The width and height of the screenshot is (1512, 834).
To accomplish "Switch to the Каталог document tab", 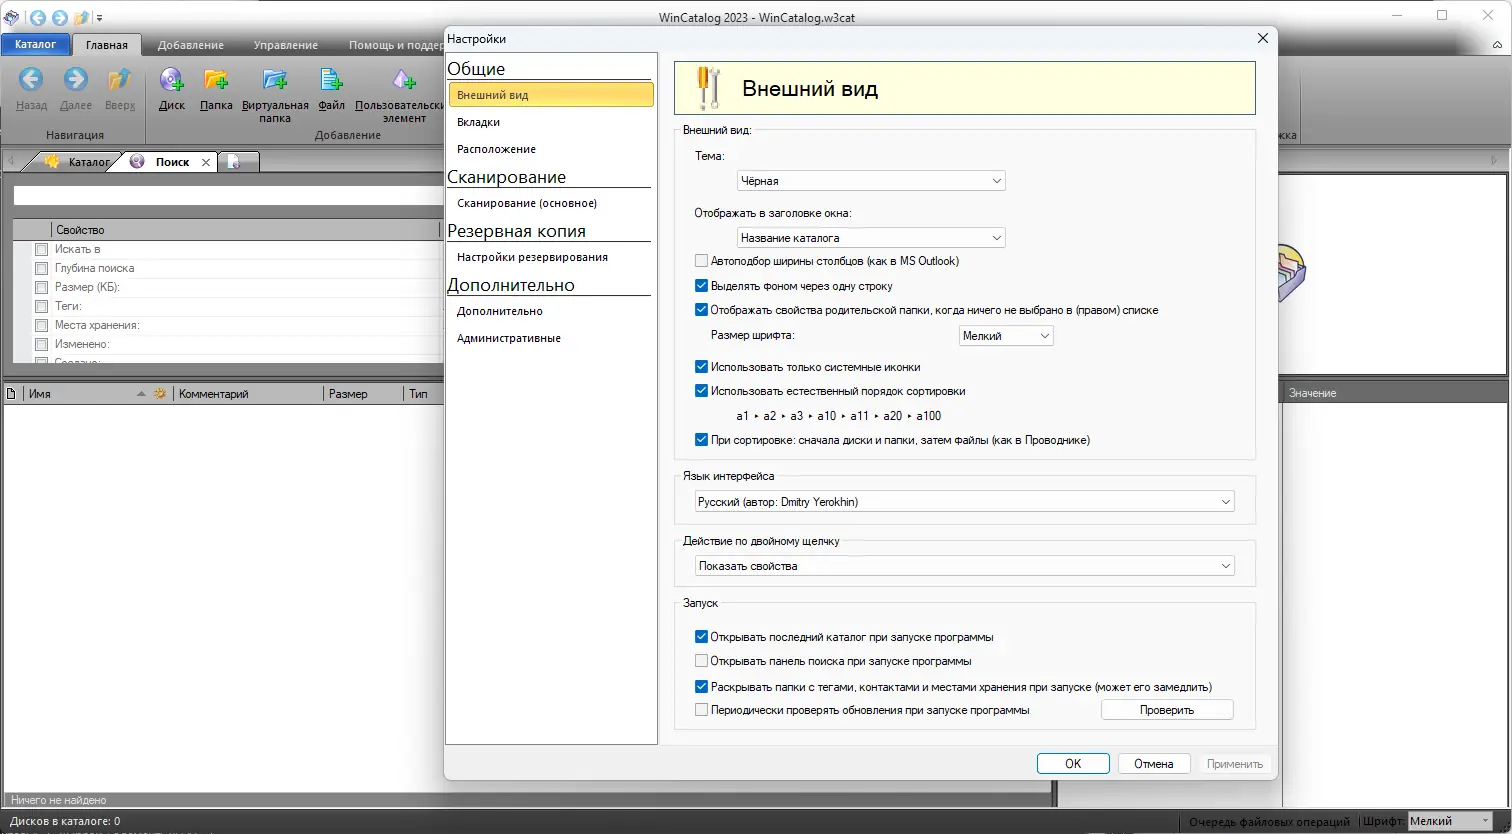I will (x=78, y=162).
